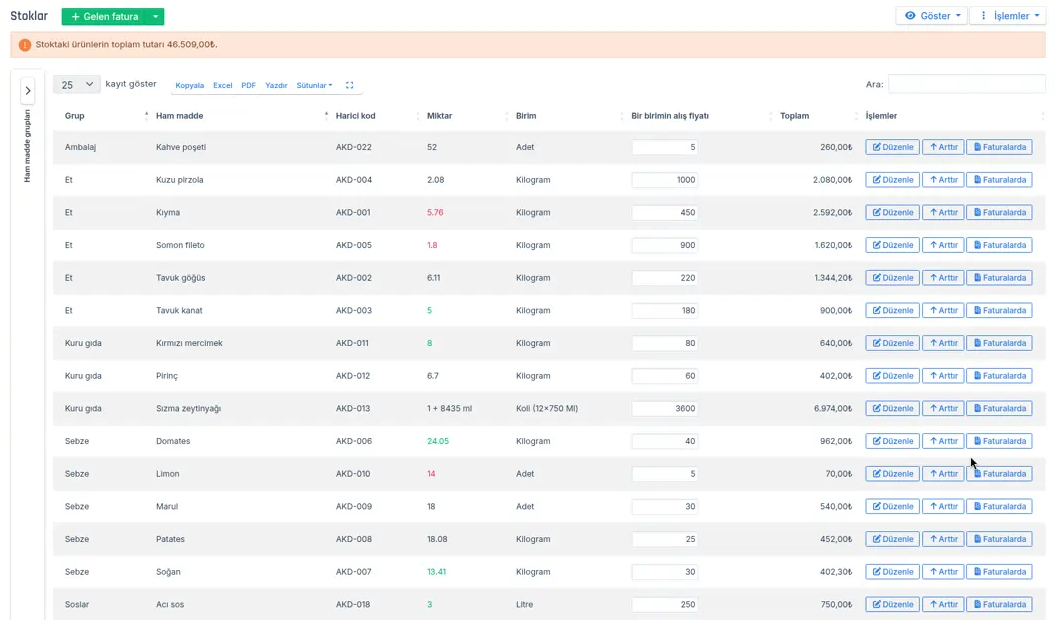The image size is (1055, 620).
Task: Show invoices for Sızma zeytinyağı
Action: [x=999, y=409]
